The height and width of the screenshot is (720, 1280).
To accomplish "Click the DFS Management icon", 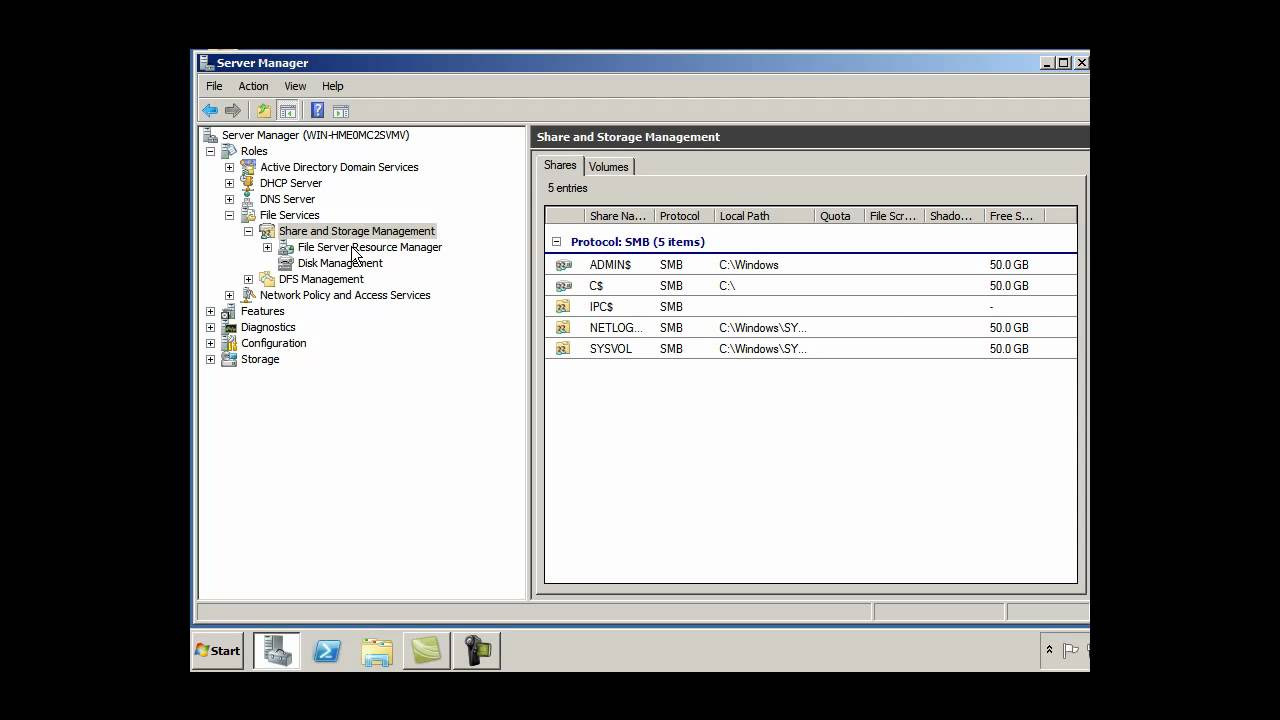I will [x=267, y=279].
